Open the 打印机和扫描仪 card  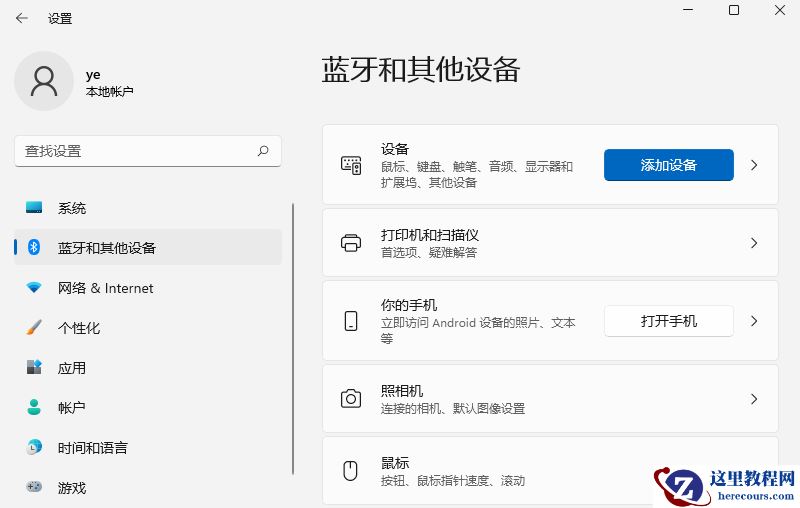[551, 243]
